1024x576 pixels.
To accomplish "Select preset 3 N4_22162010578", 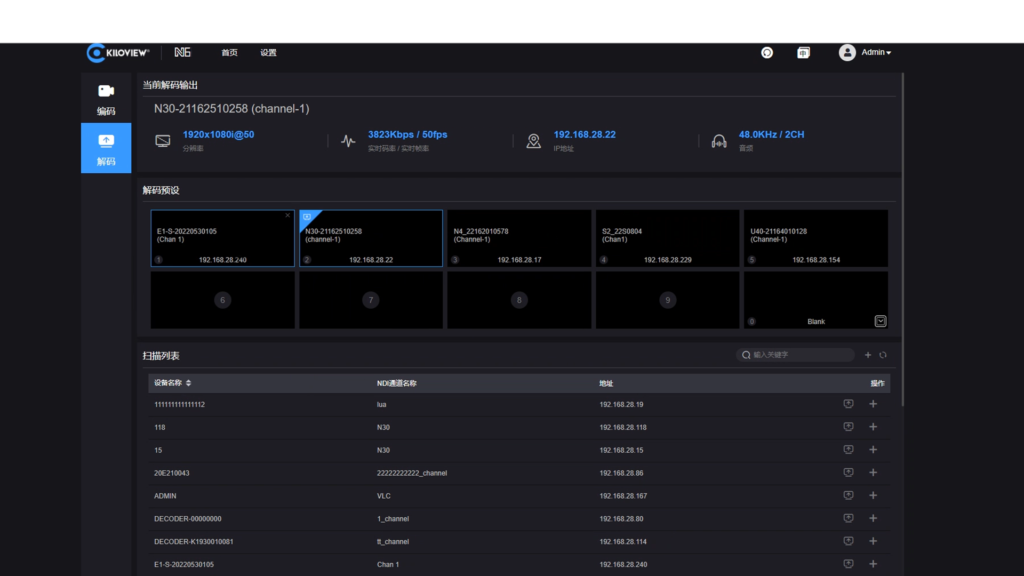I will click(x=519, y=238).
